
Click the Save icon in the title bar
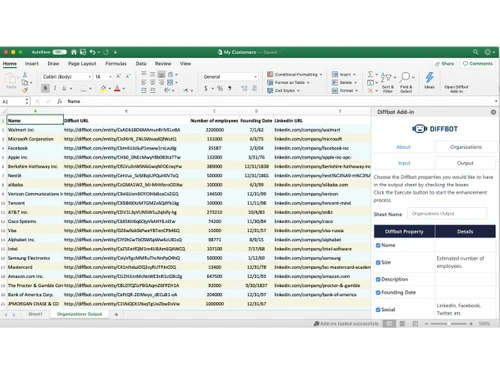click(x=83, y=52)
